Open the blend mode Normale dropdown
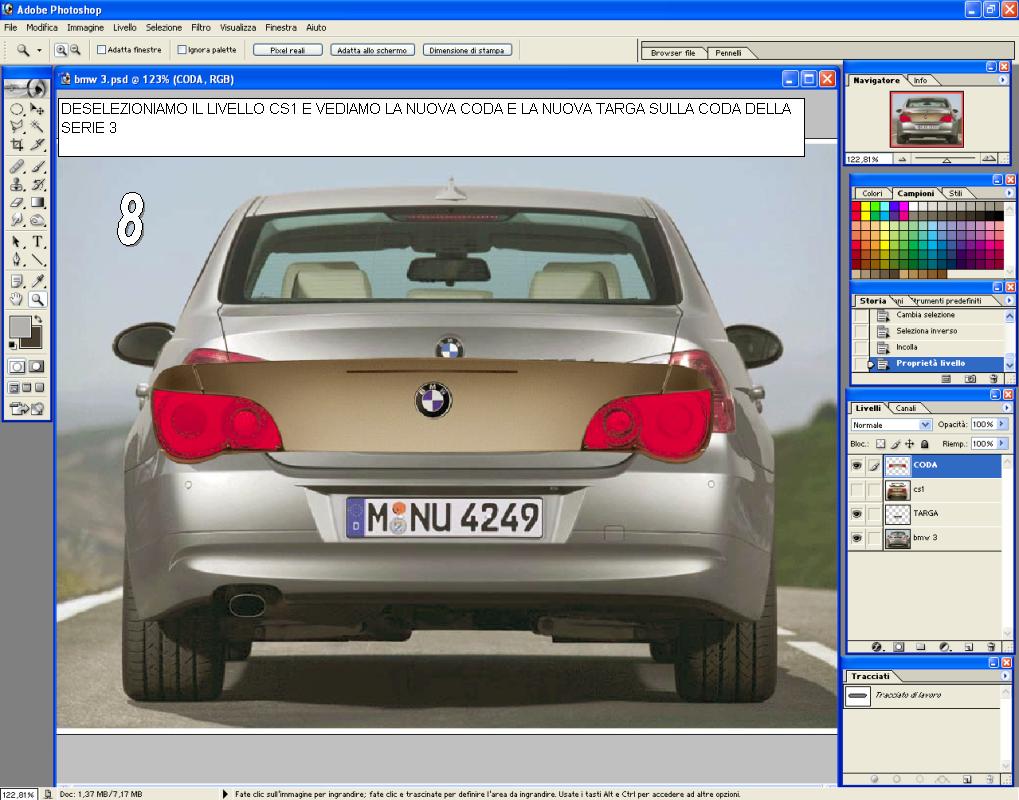Viewport: 1019px width, 800px height. tap(925, 425)
